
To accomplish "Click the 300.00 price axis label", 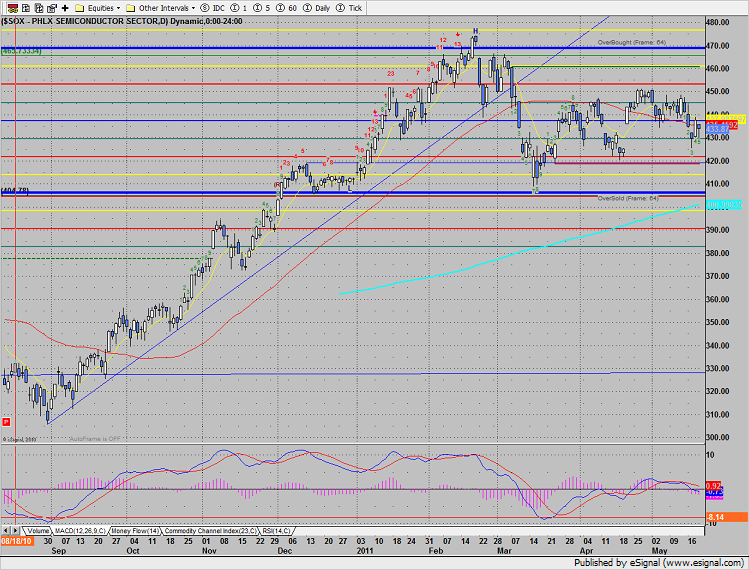I will [x=718, y=437].
